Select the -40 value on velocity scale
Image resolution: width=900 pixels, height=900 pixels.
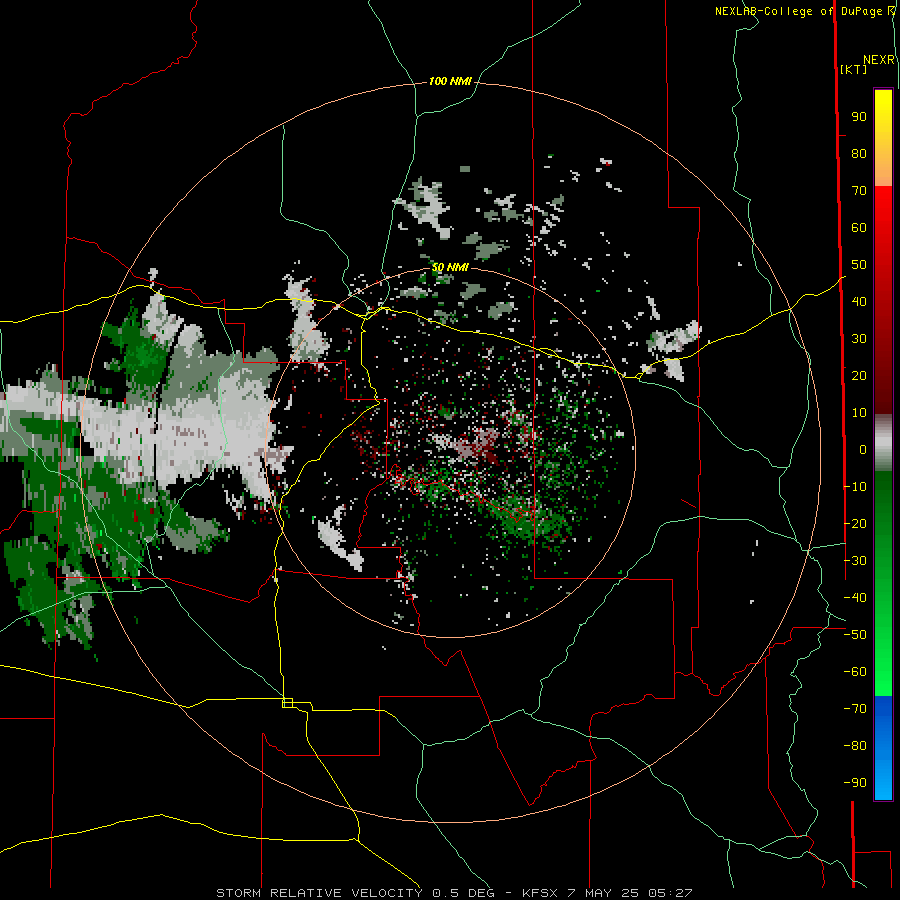[855, 598]
